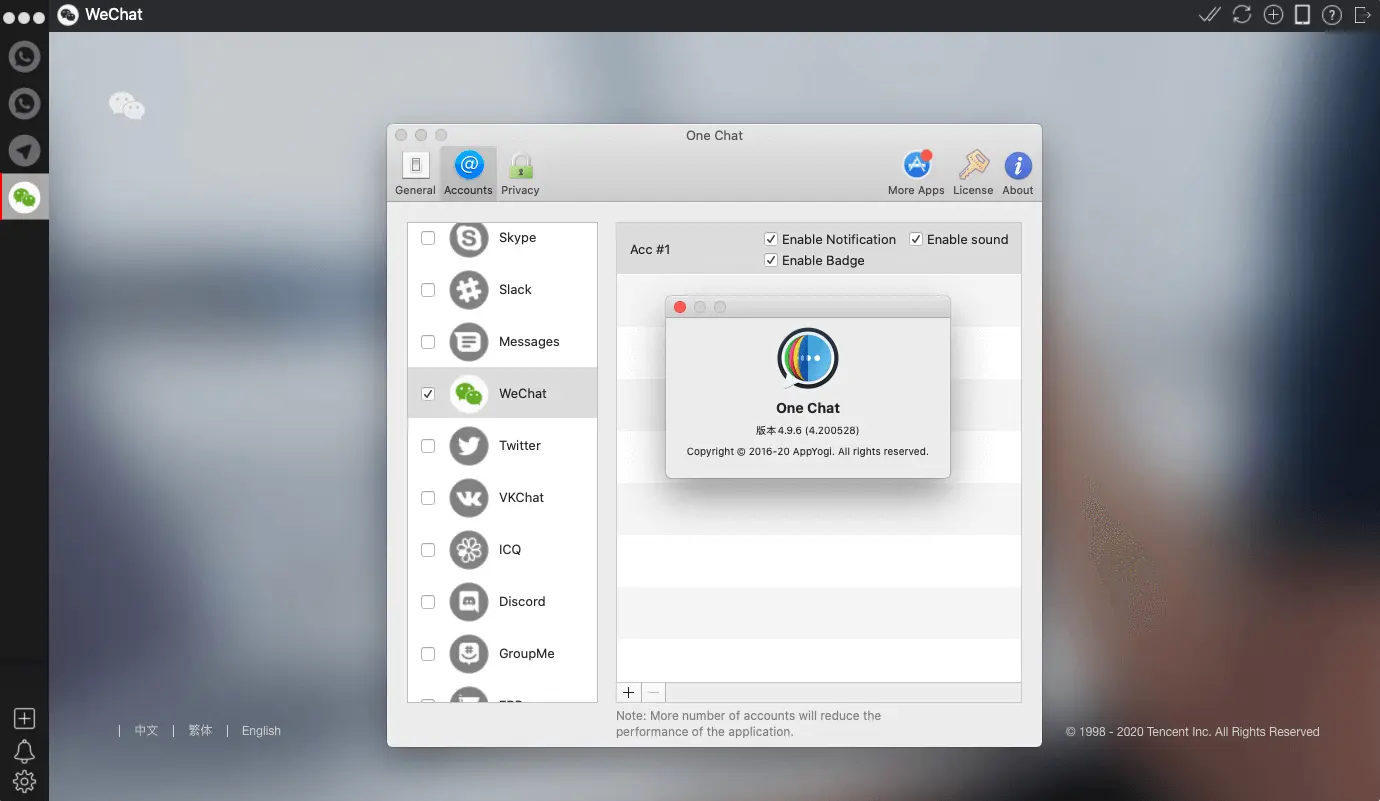Tick the Twitter service checkbox
1380x801 pixels.
pyautogui.click(x=428, y=446)
